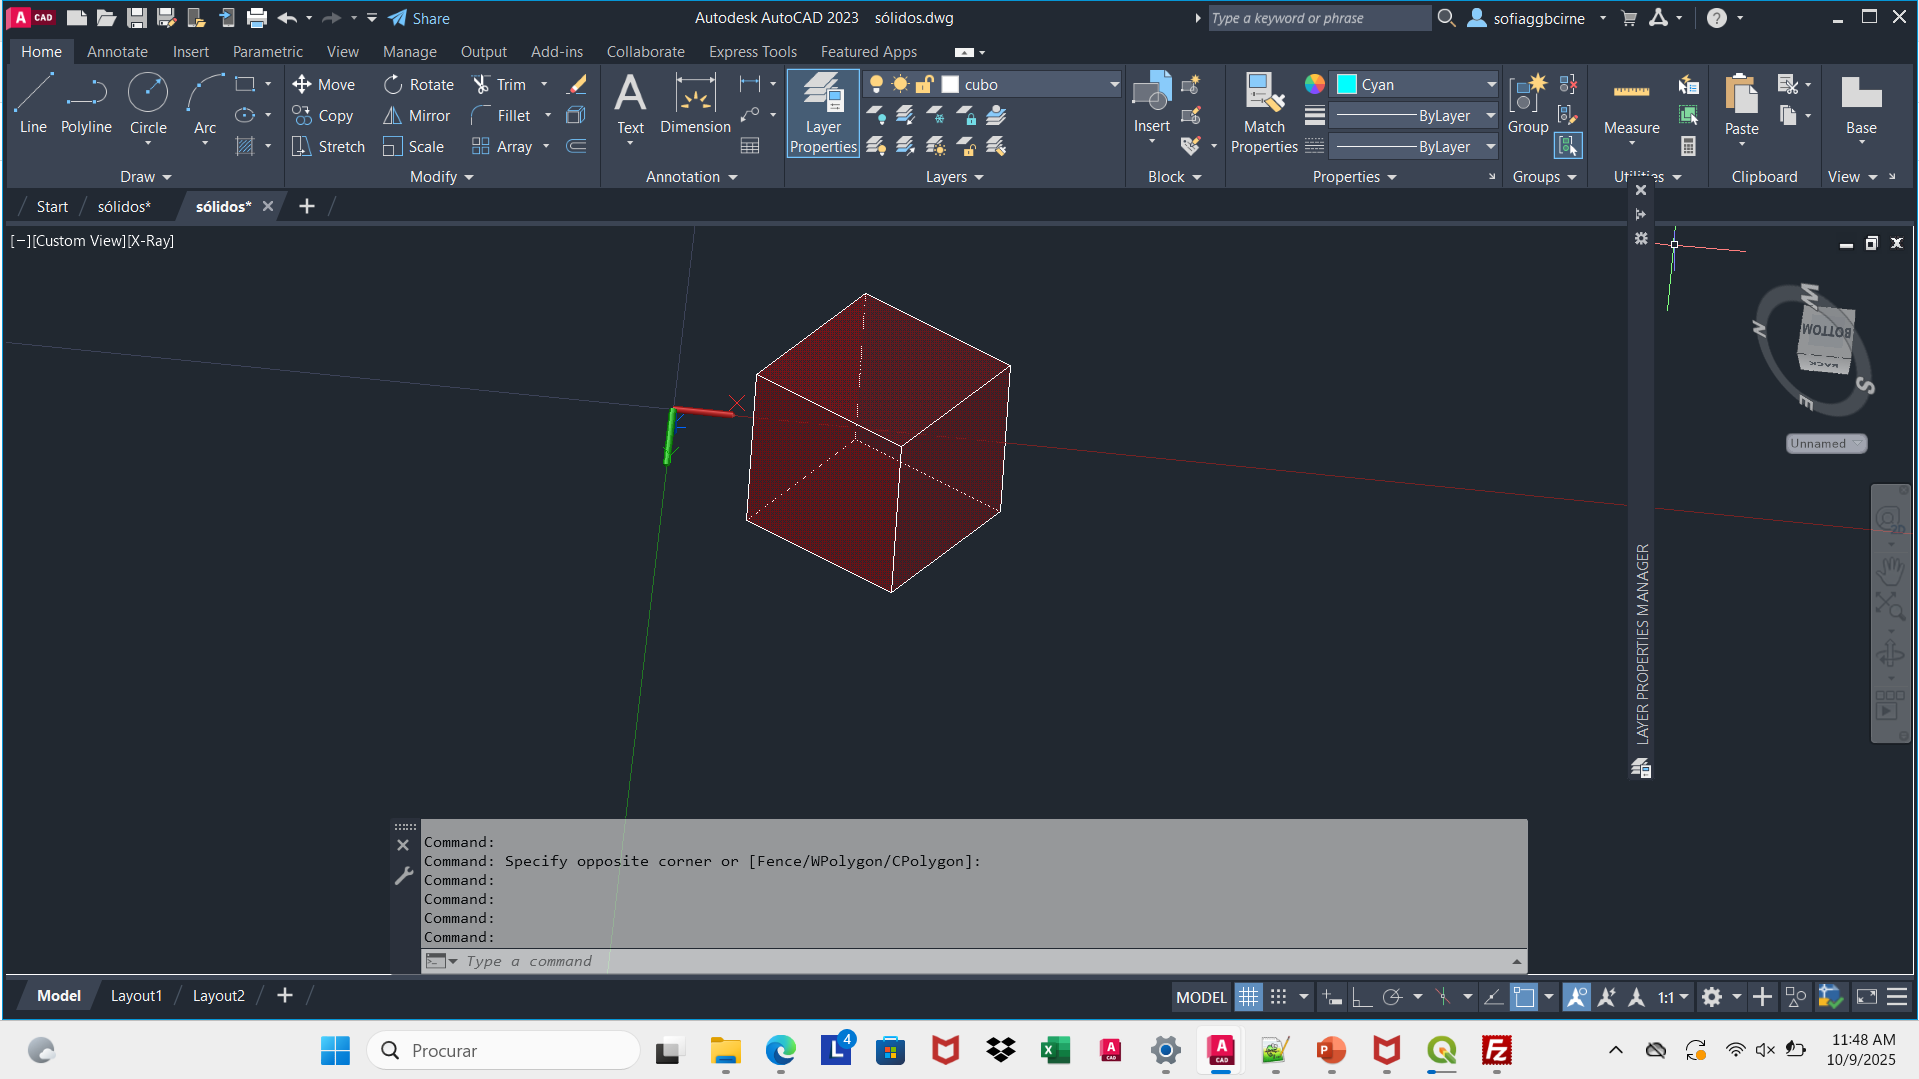Screen dimensions: 1919x1079
Task: Expand the Modify panel
Action: (441, 177)
